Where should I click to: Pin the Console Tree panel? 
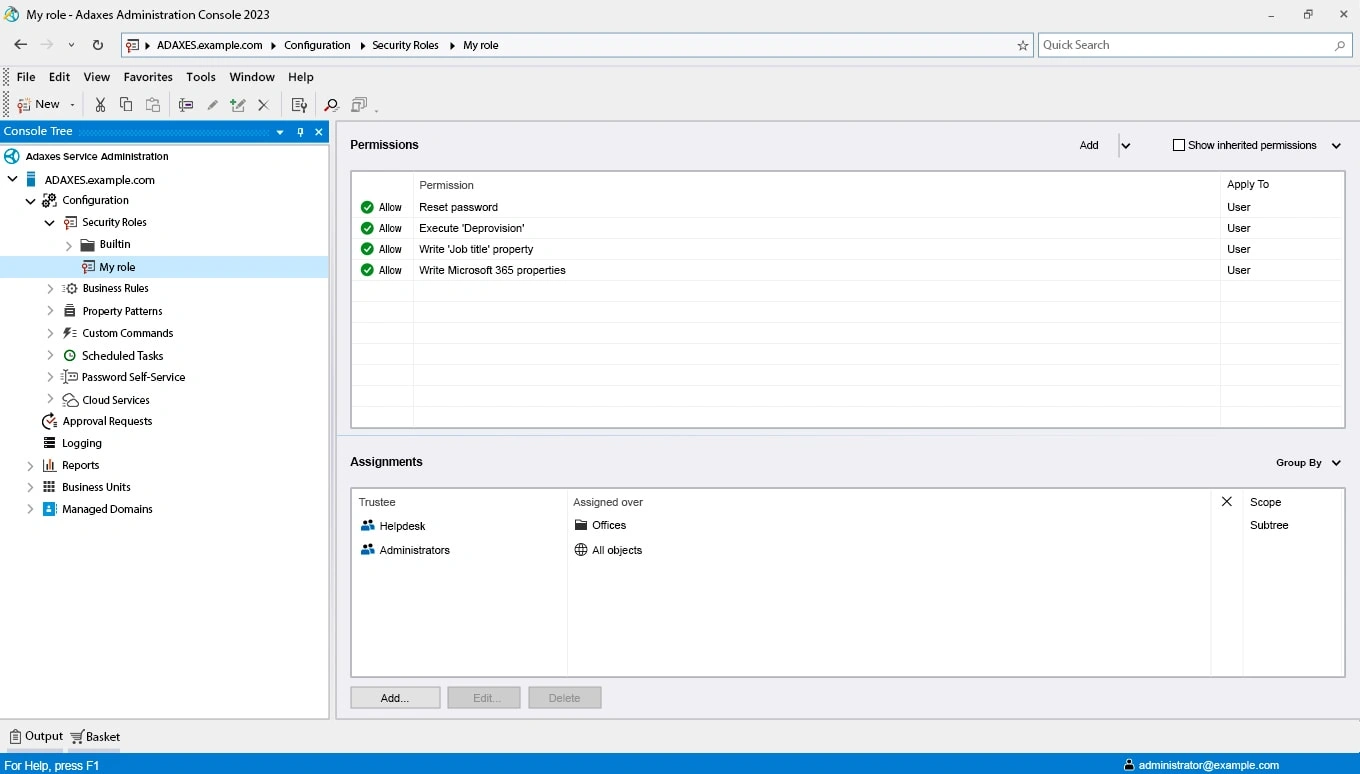click(300, 132)
